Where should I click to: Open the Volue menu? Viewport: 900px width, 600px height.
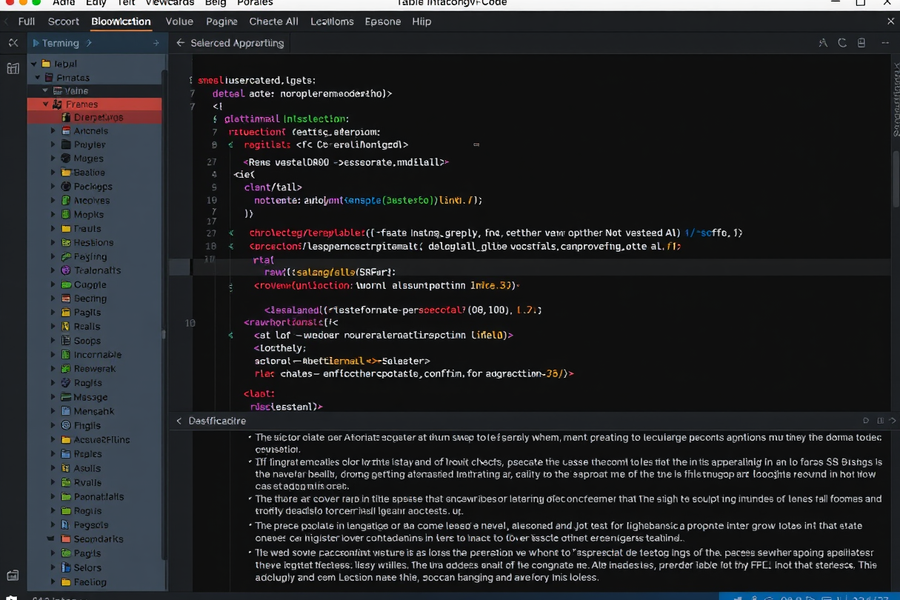tap(179, 22)
